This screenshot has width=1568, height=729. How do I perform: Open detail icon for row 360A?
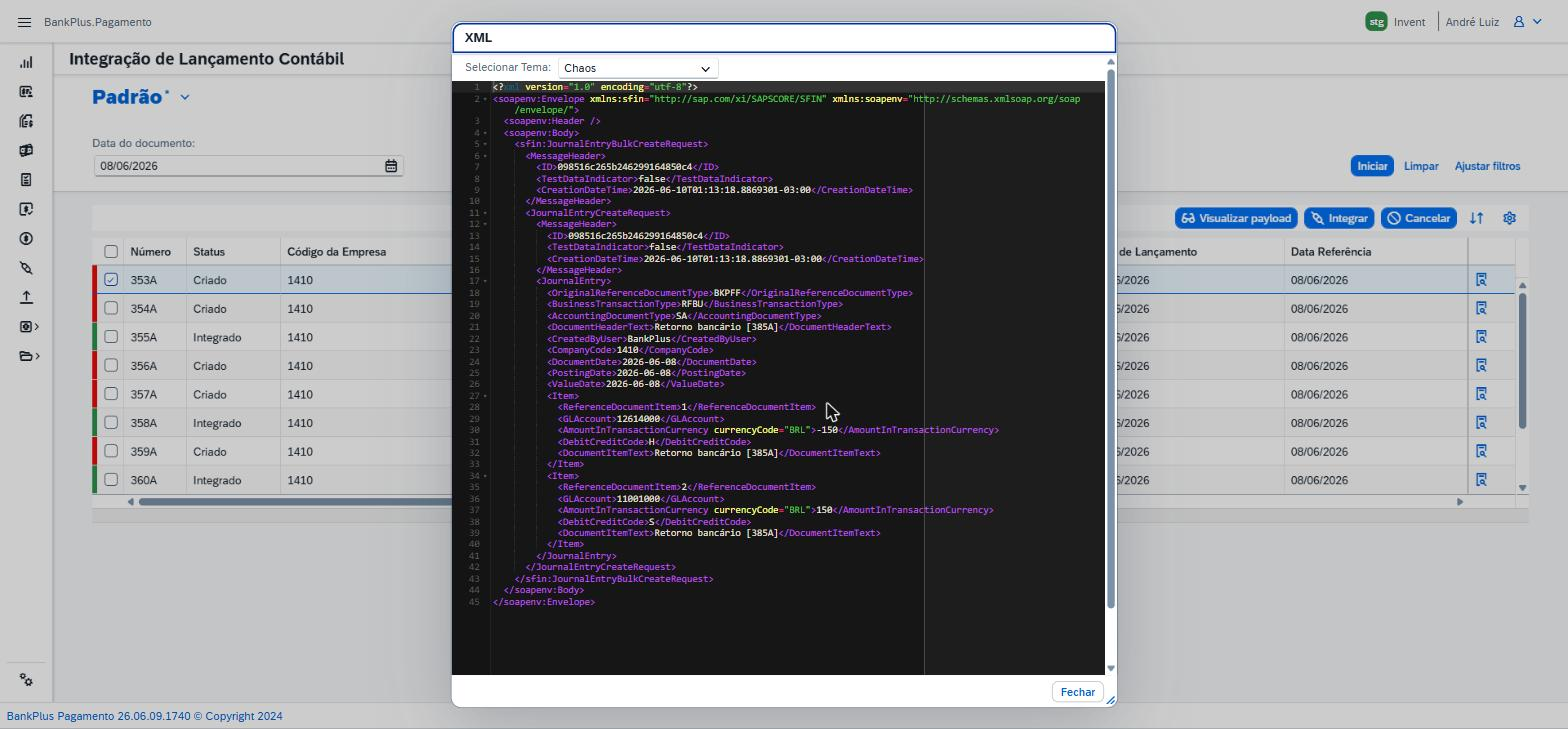point(1481,480)
